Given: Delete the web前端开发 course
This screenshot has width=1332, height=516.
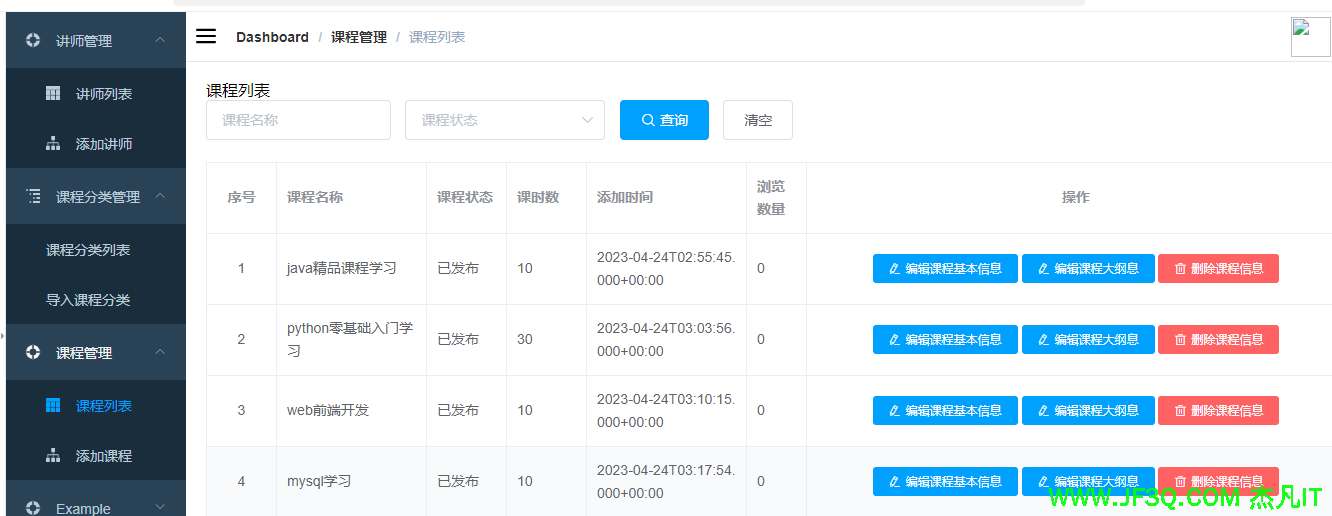Looking at the screenshot, I should pyautogui.click(x=1218, y=410).
